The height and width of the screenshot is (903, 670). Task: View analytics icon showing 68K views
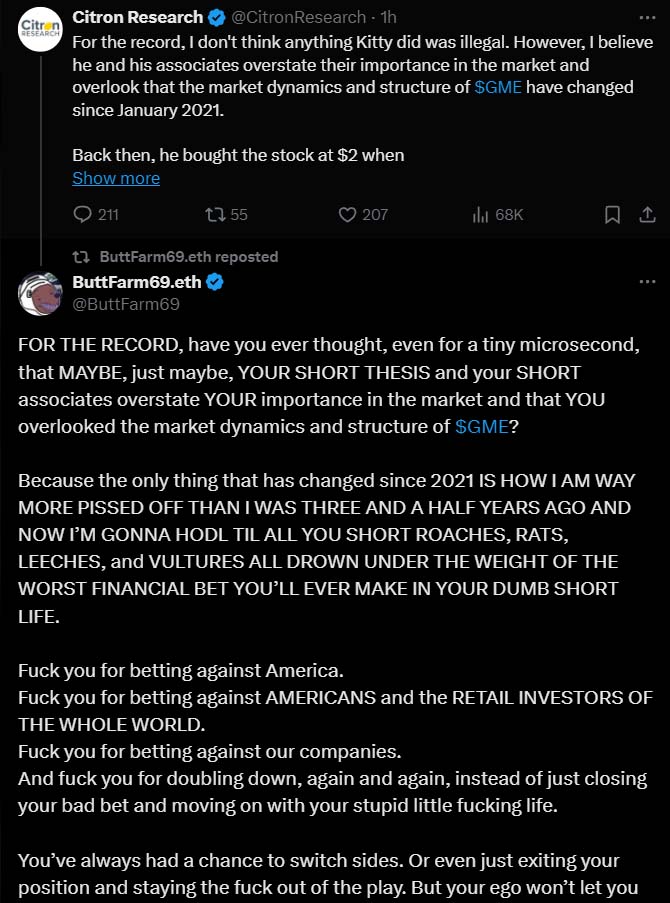click(x=479, y=215)
